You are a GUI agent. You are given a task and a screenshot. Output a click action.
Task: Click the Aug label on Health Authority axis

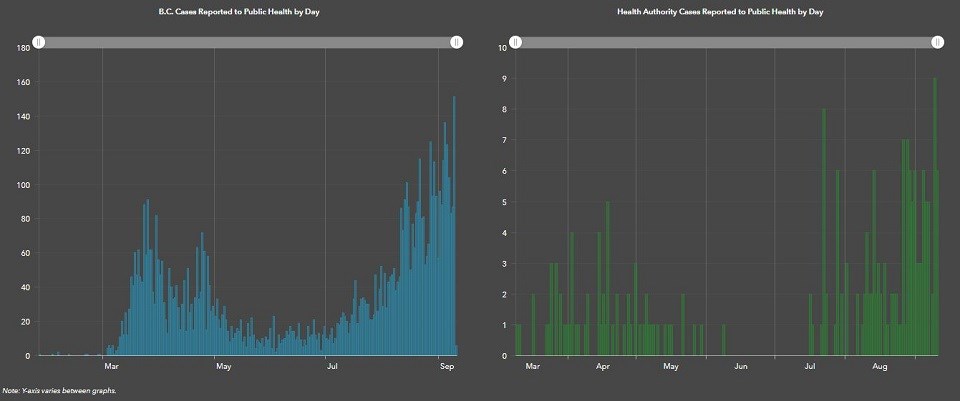point(880,367)
